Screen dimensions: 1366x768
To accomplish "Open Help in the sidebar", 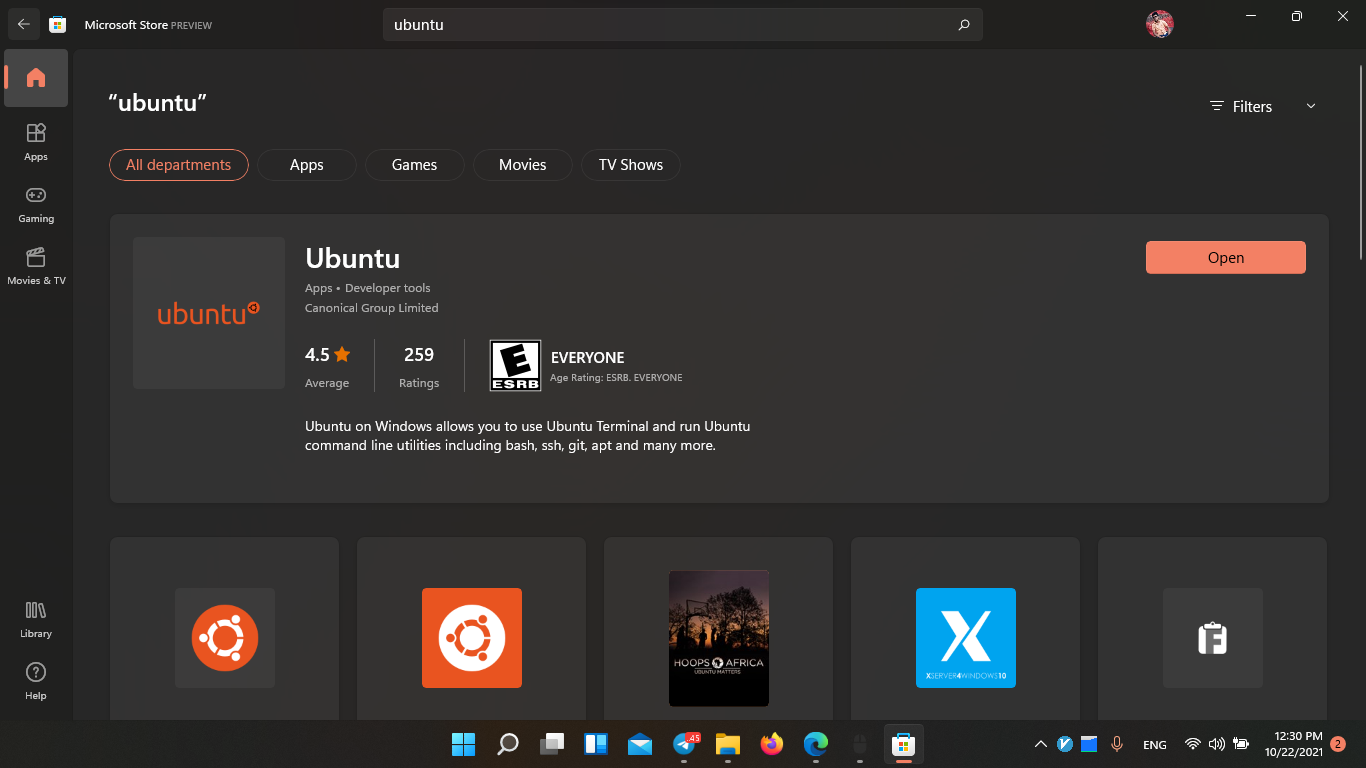I will 36,681.
